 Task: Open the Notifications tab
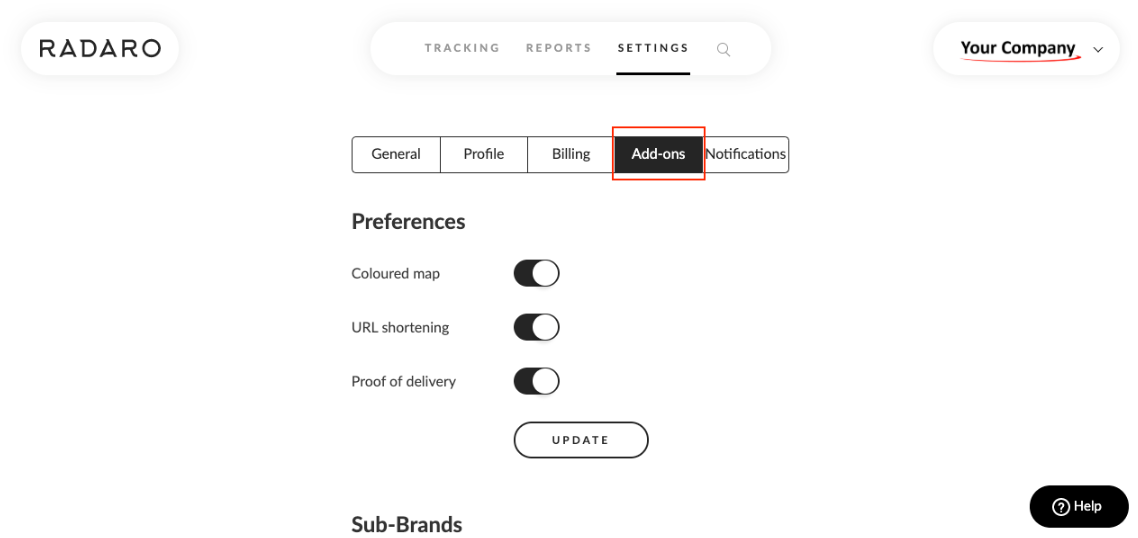746,154
